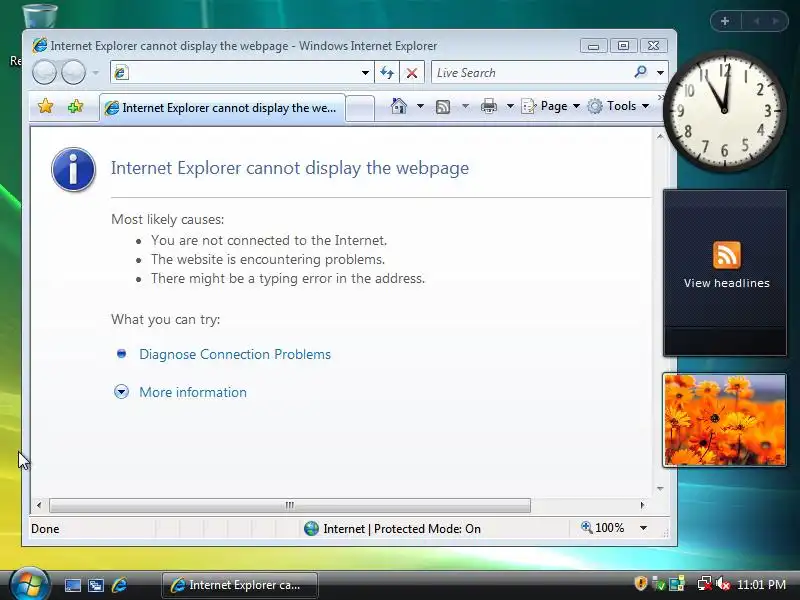Click the security shield tray icon

pyautogui.click(x=640, y=583)
